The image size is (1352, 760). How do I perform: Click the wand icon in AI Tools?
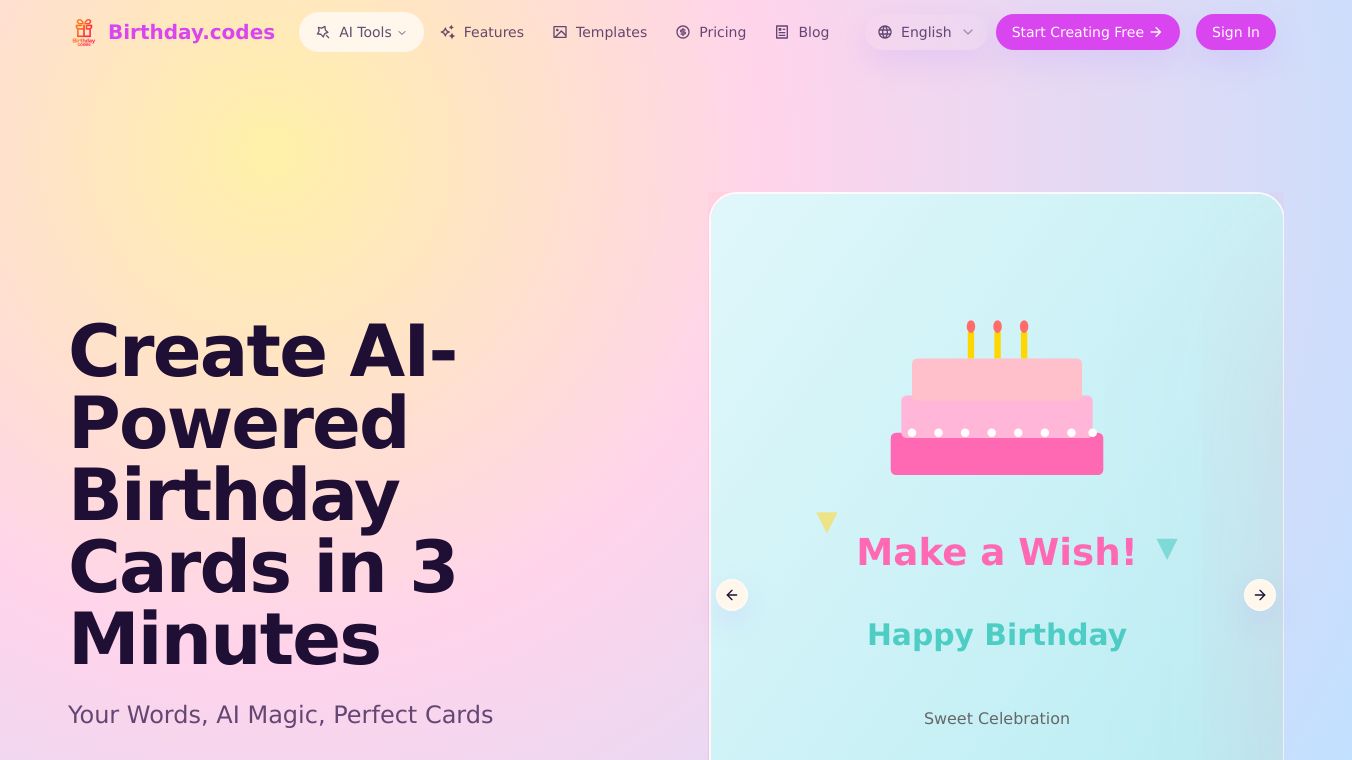coord(323,32)
